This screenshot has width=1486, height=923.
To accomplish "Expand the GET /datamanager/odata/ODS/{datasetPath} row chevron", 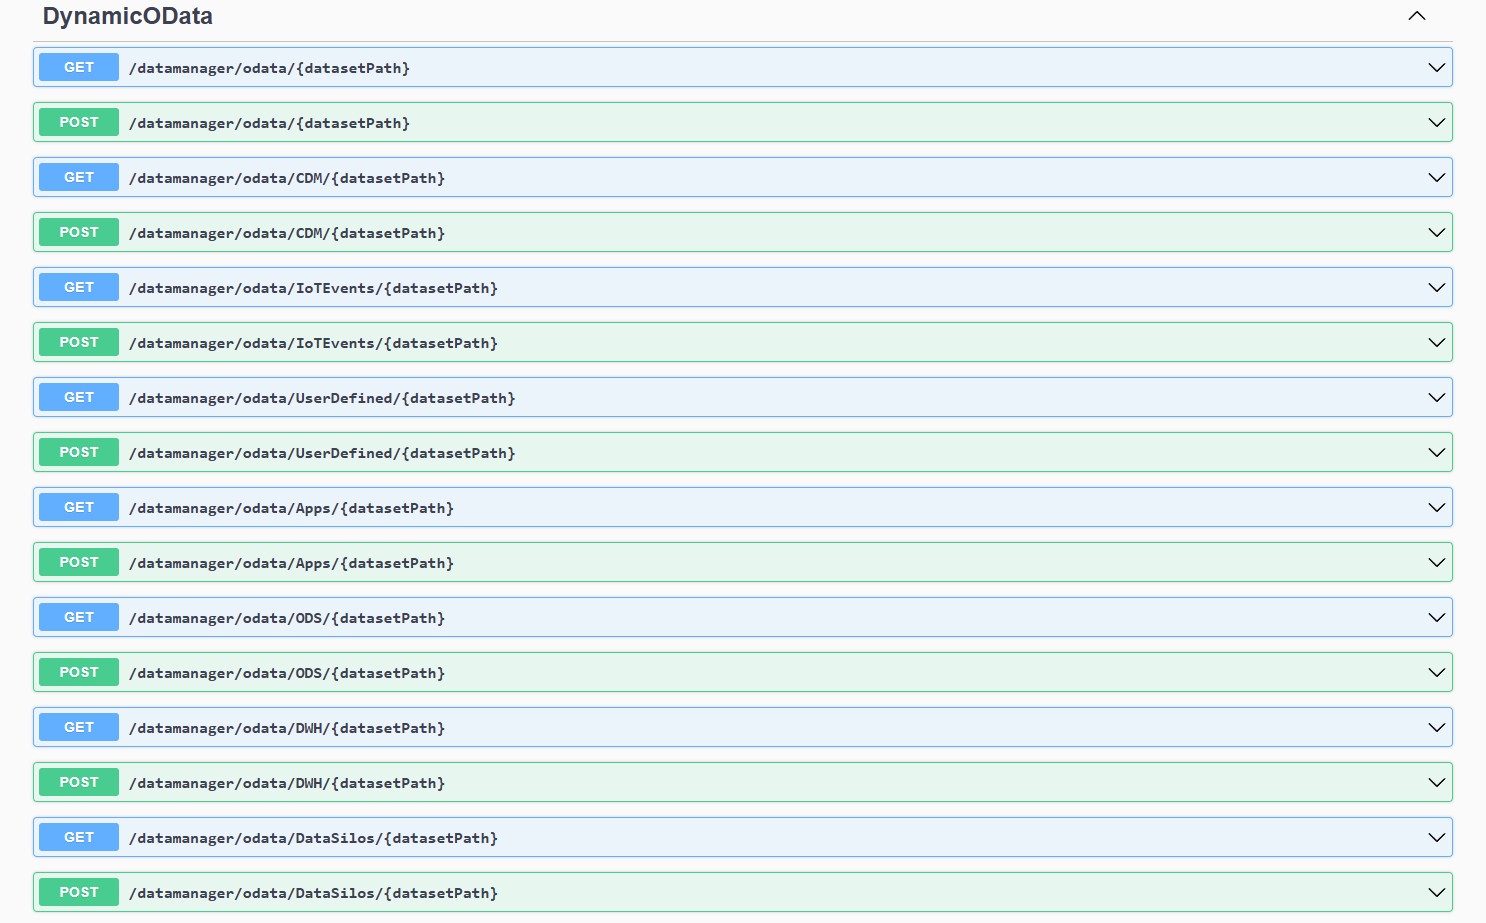I will (1437, 617).
